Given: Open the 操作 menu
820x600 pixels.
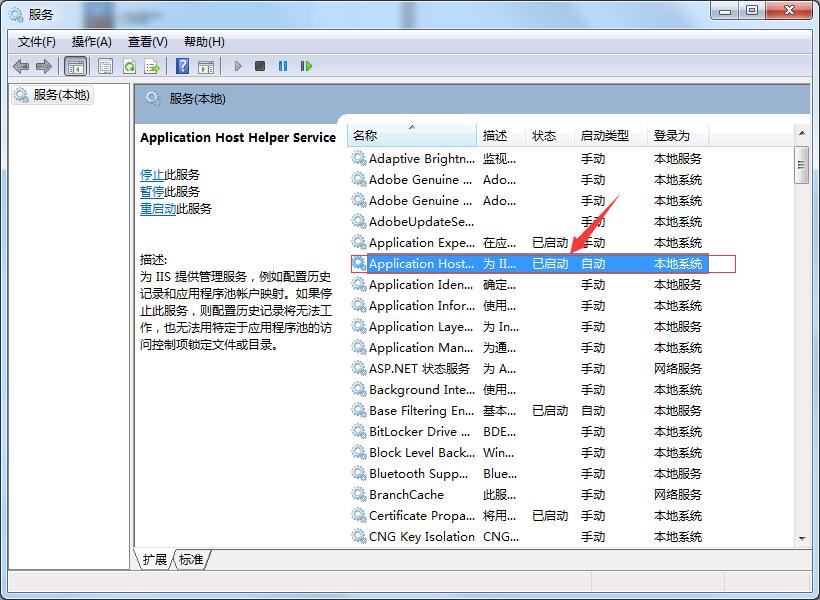Looking at the screenshot, I should tap(92, 41).
